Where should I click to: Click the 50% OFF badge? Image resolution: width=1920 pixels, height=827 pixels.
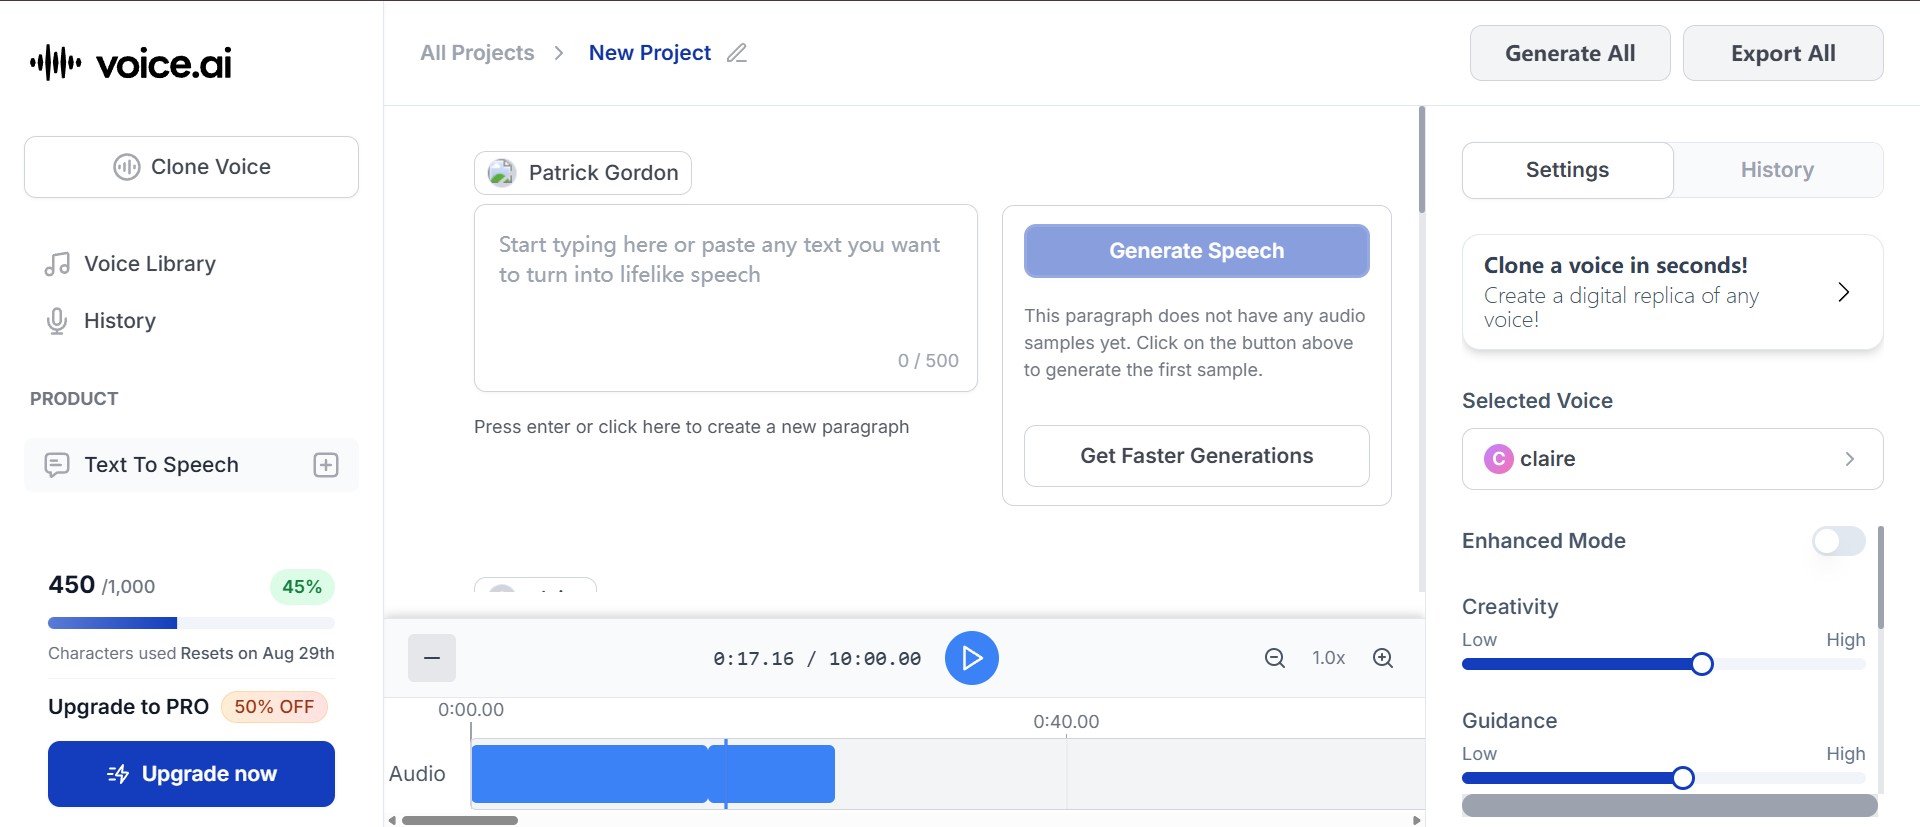pos(274,707)
